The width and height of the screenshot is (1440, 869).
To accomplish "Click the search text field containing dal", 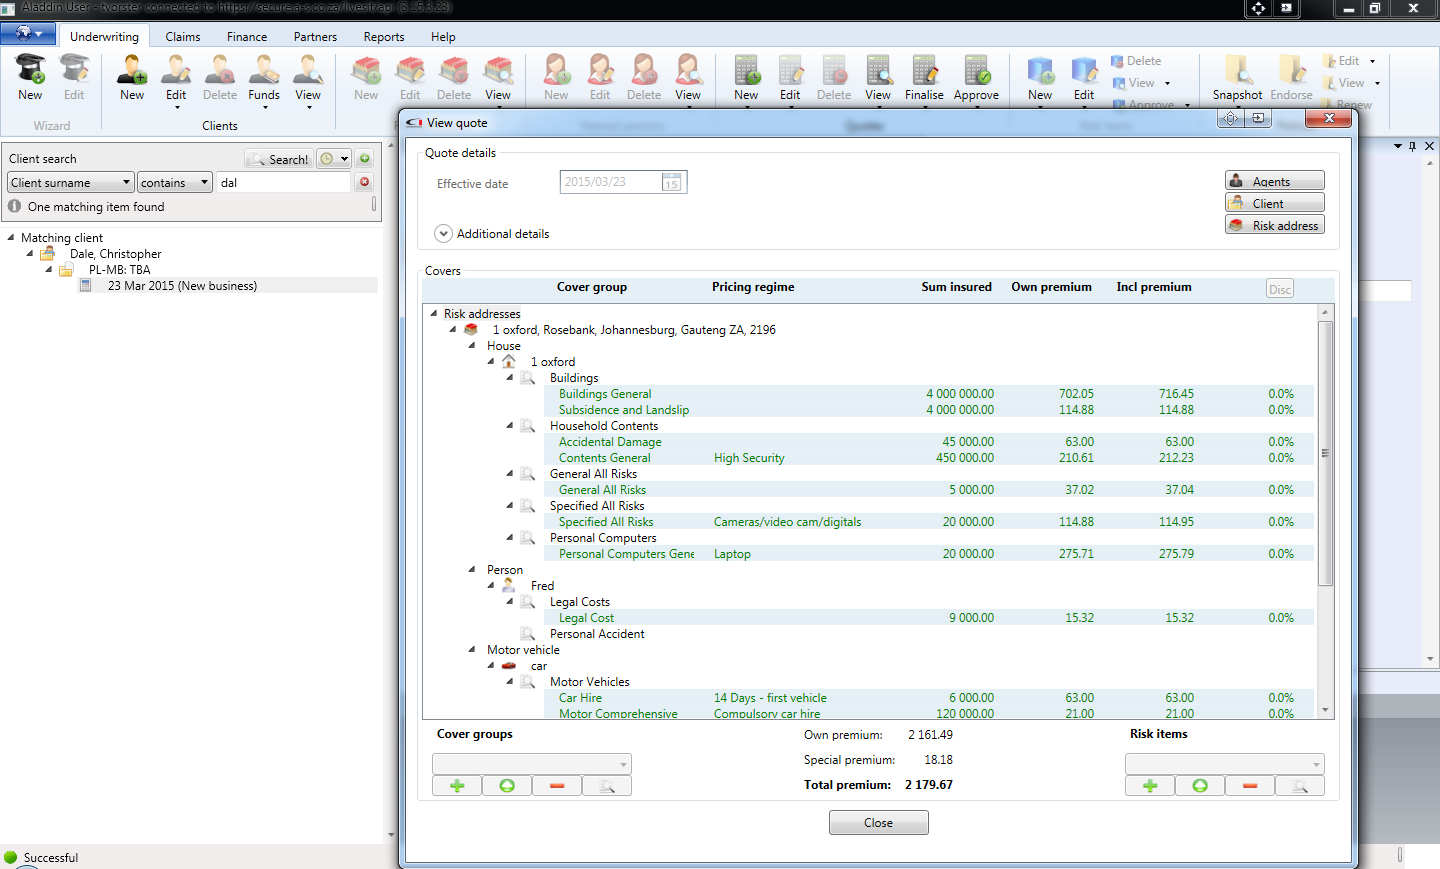I will click(x=283, y=183).
